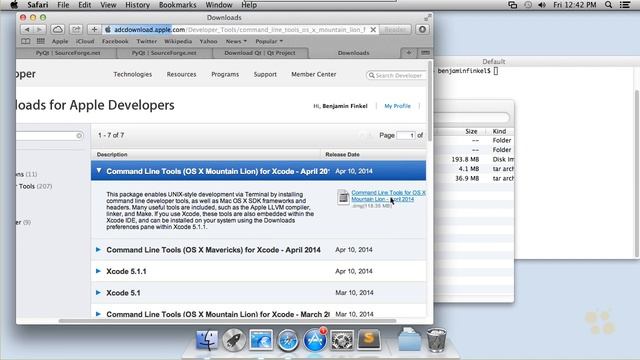Open Technologies navigation link

pyautogui.click(x=133, y=74)
